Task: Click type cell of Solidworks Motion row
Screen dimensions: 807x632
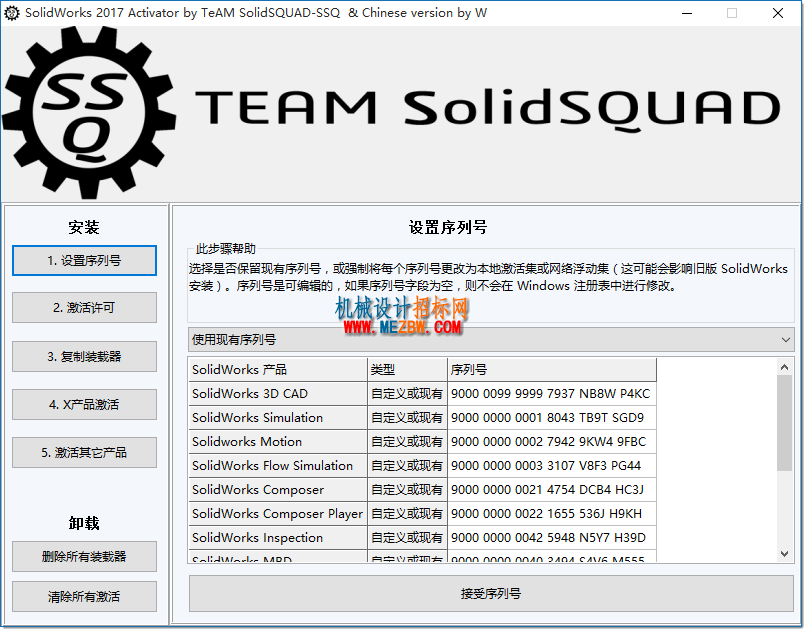Action: [408, 442]
